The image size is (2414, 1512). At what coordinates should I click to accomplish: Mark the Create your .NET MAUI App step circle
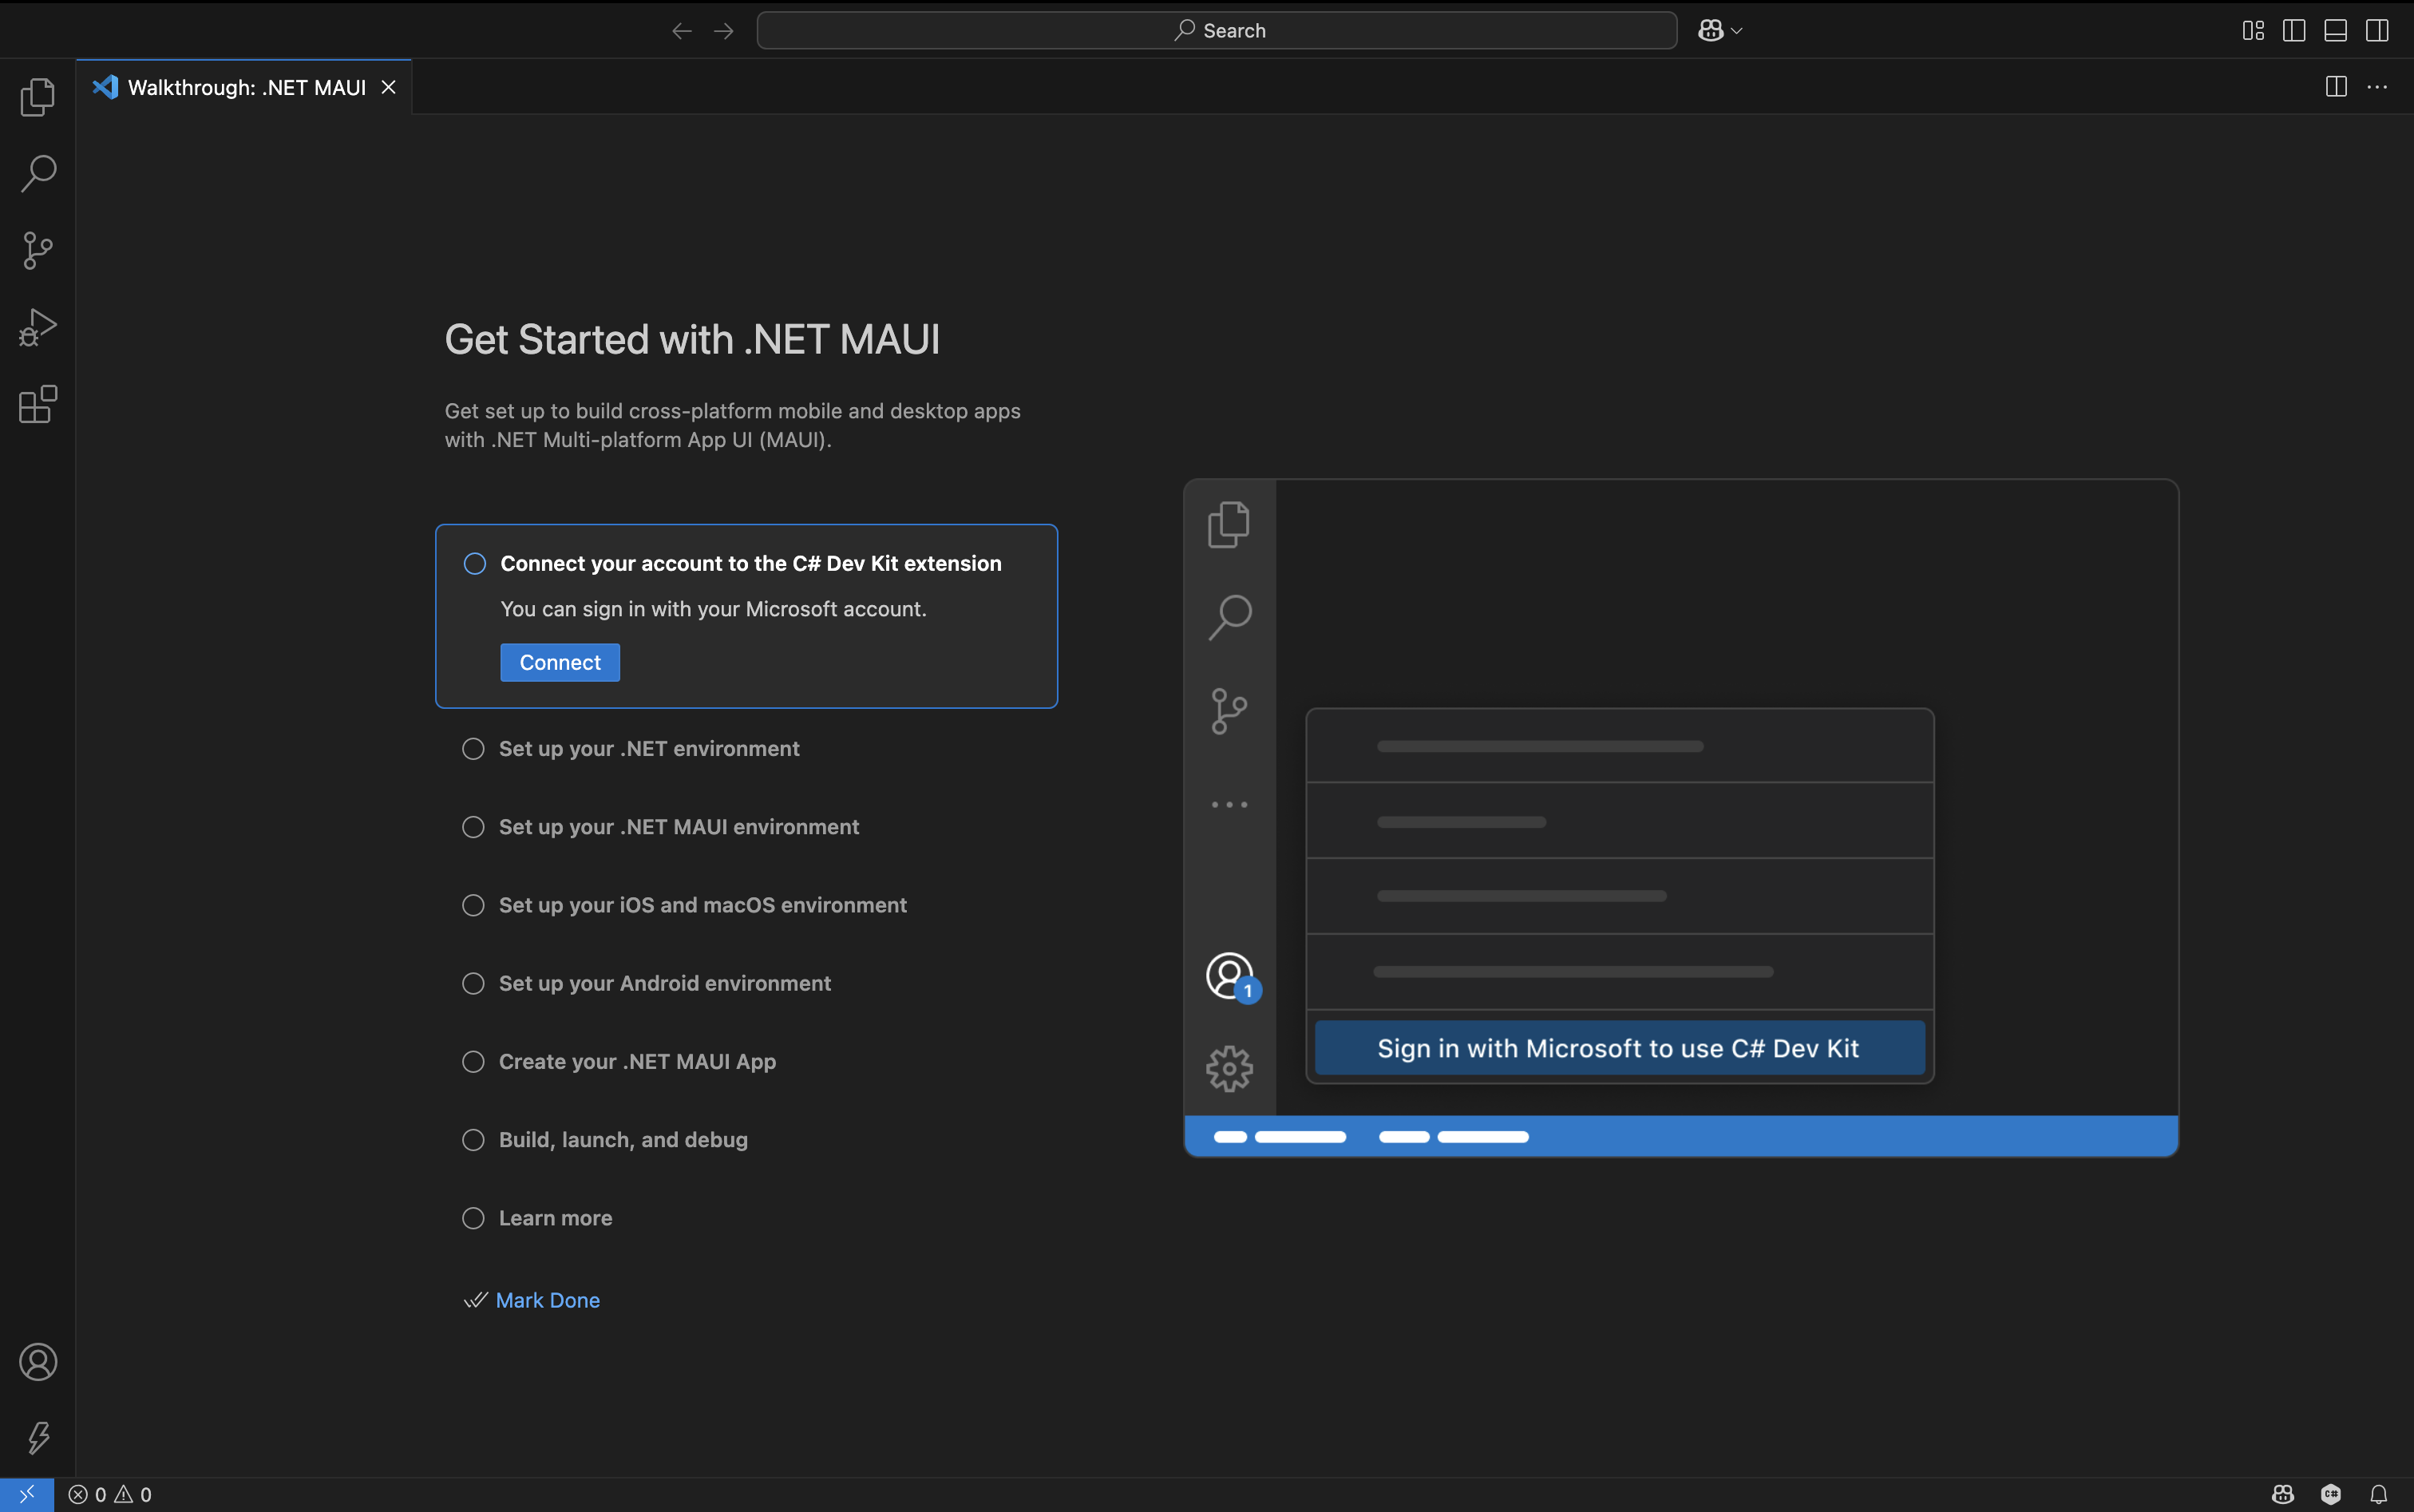pos(473,1061)
